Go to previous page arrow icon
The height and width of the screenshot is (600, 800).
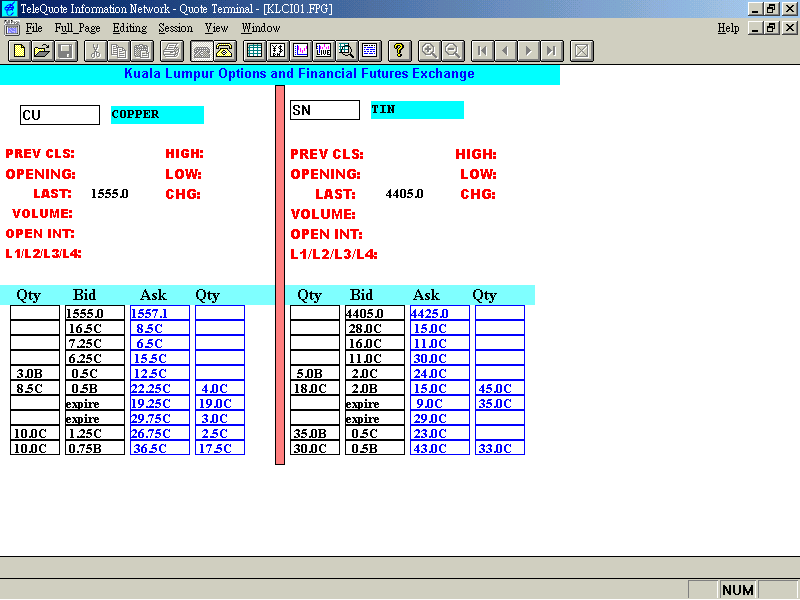pos(505,51)
